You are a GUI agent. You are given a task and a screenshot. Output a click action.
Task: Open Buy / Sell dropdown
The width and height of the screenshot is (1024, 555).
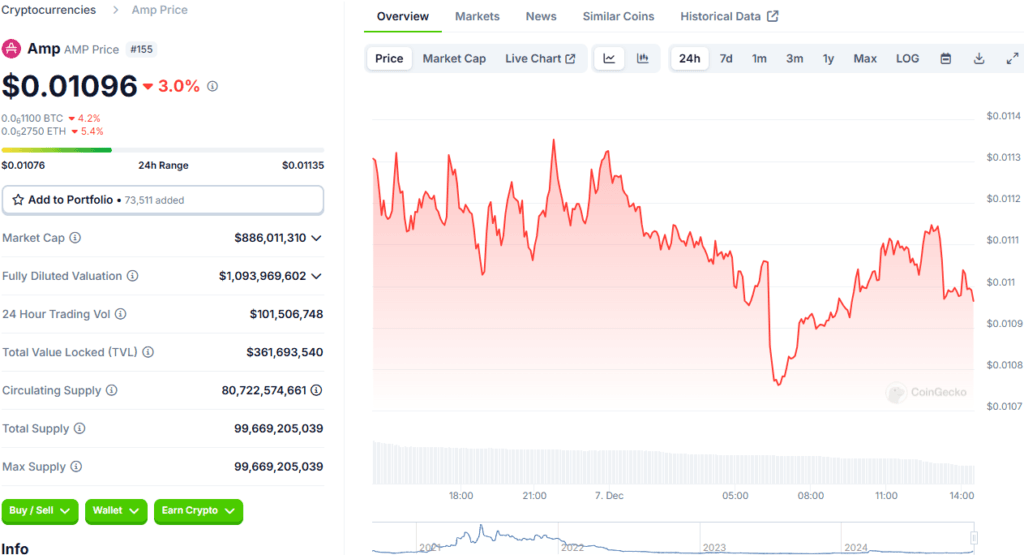(40, 511)
